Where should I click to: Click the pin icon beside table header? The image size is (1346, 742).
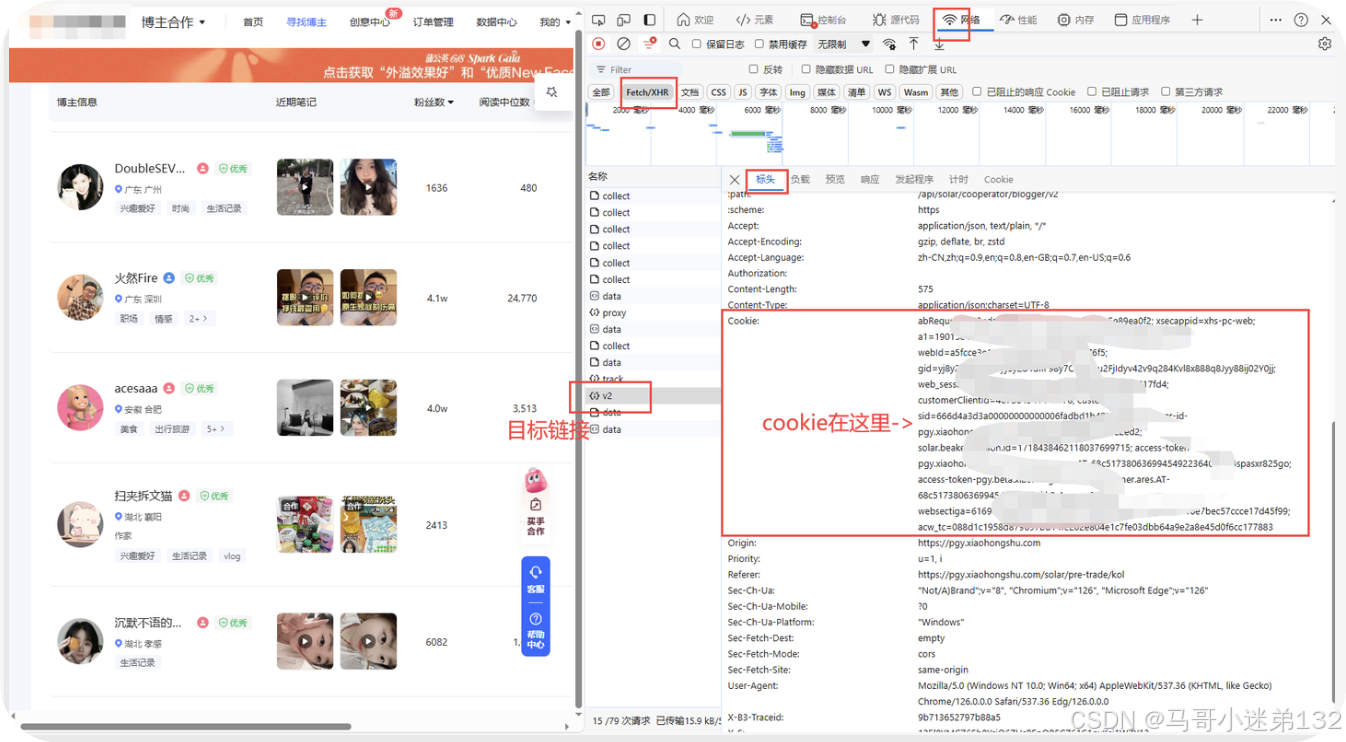pyautogui.click(x=551, y=93)
